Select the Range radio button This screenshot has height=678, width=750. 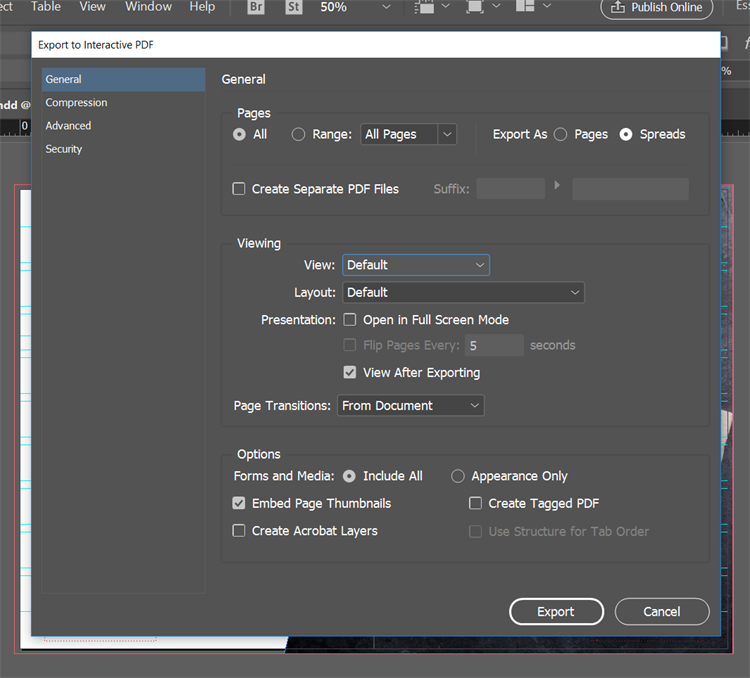298,134
